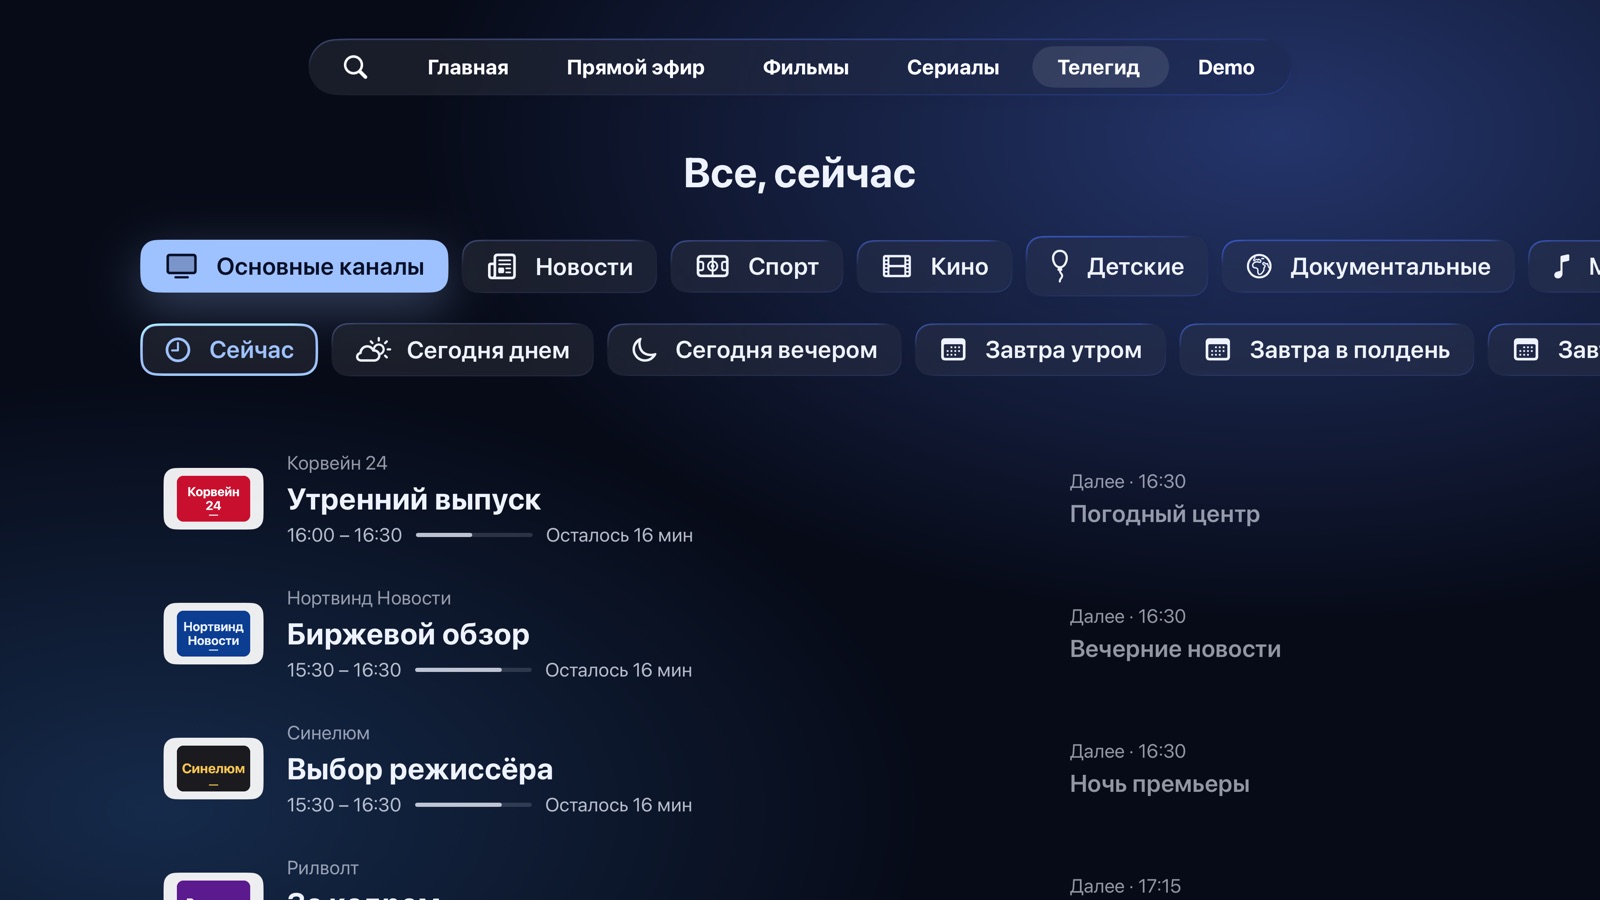
Task: Open the Нортвинд Новости channel logo
Action: click(213, 633)
